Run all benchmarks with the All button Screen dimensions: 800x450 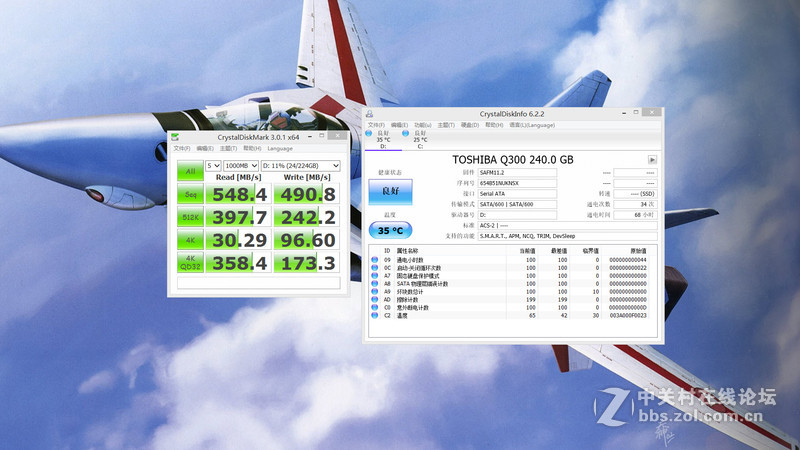click(190, 171)
